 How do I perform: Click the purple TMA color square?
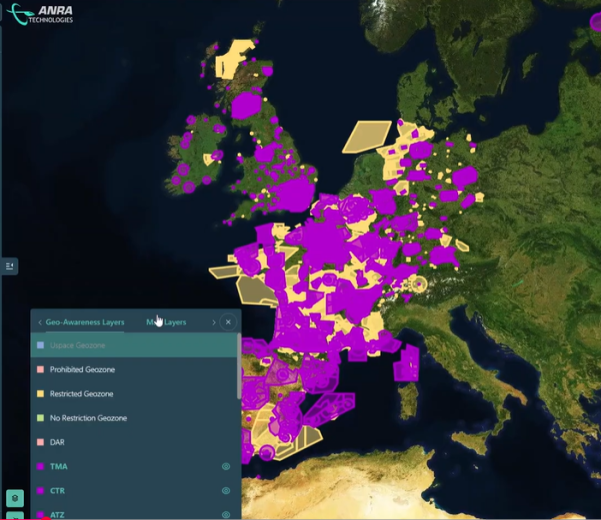pos(40,466)
